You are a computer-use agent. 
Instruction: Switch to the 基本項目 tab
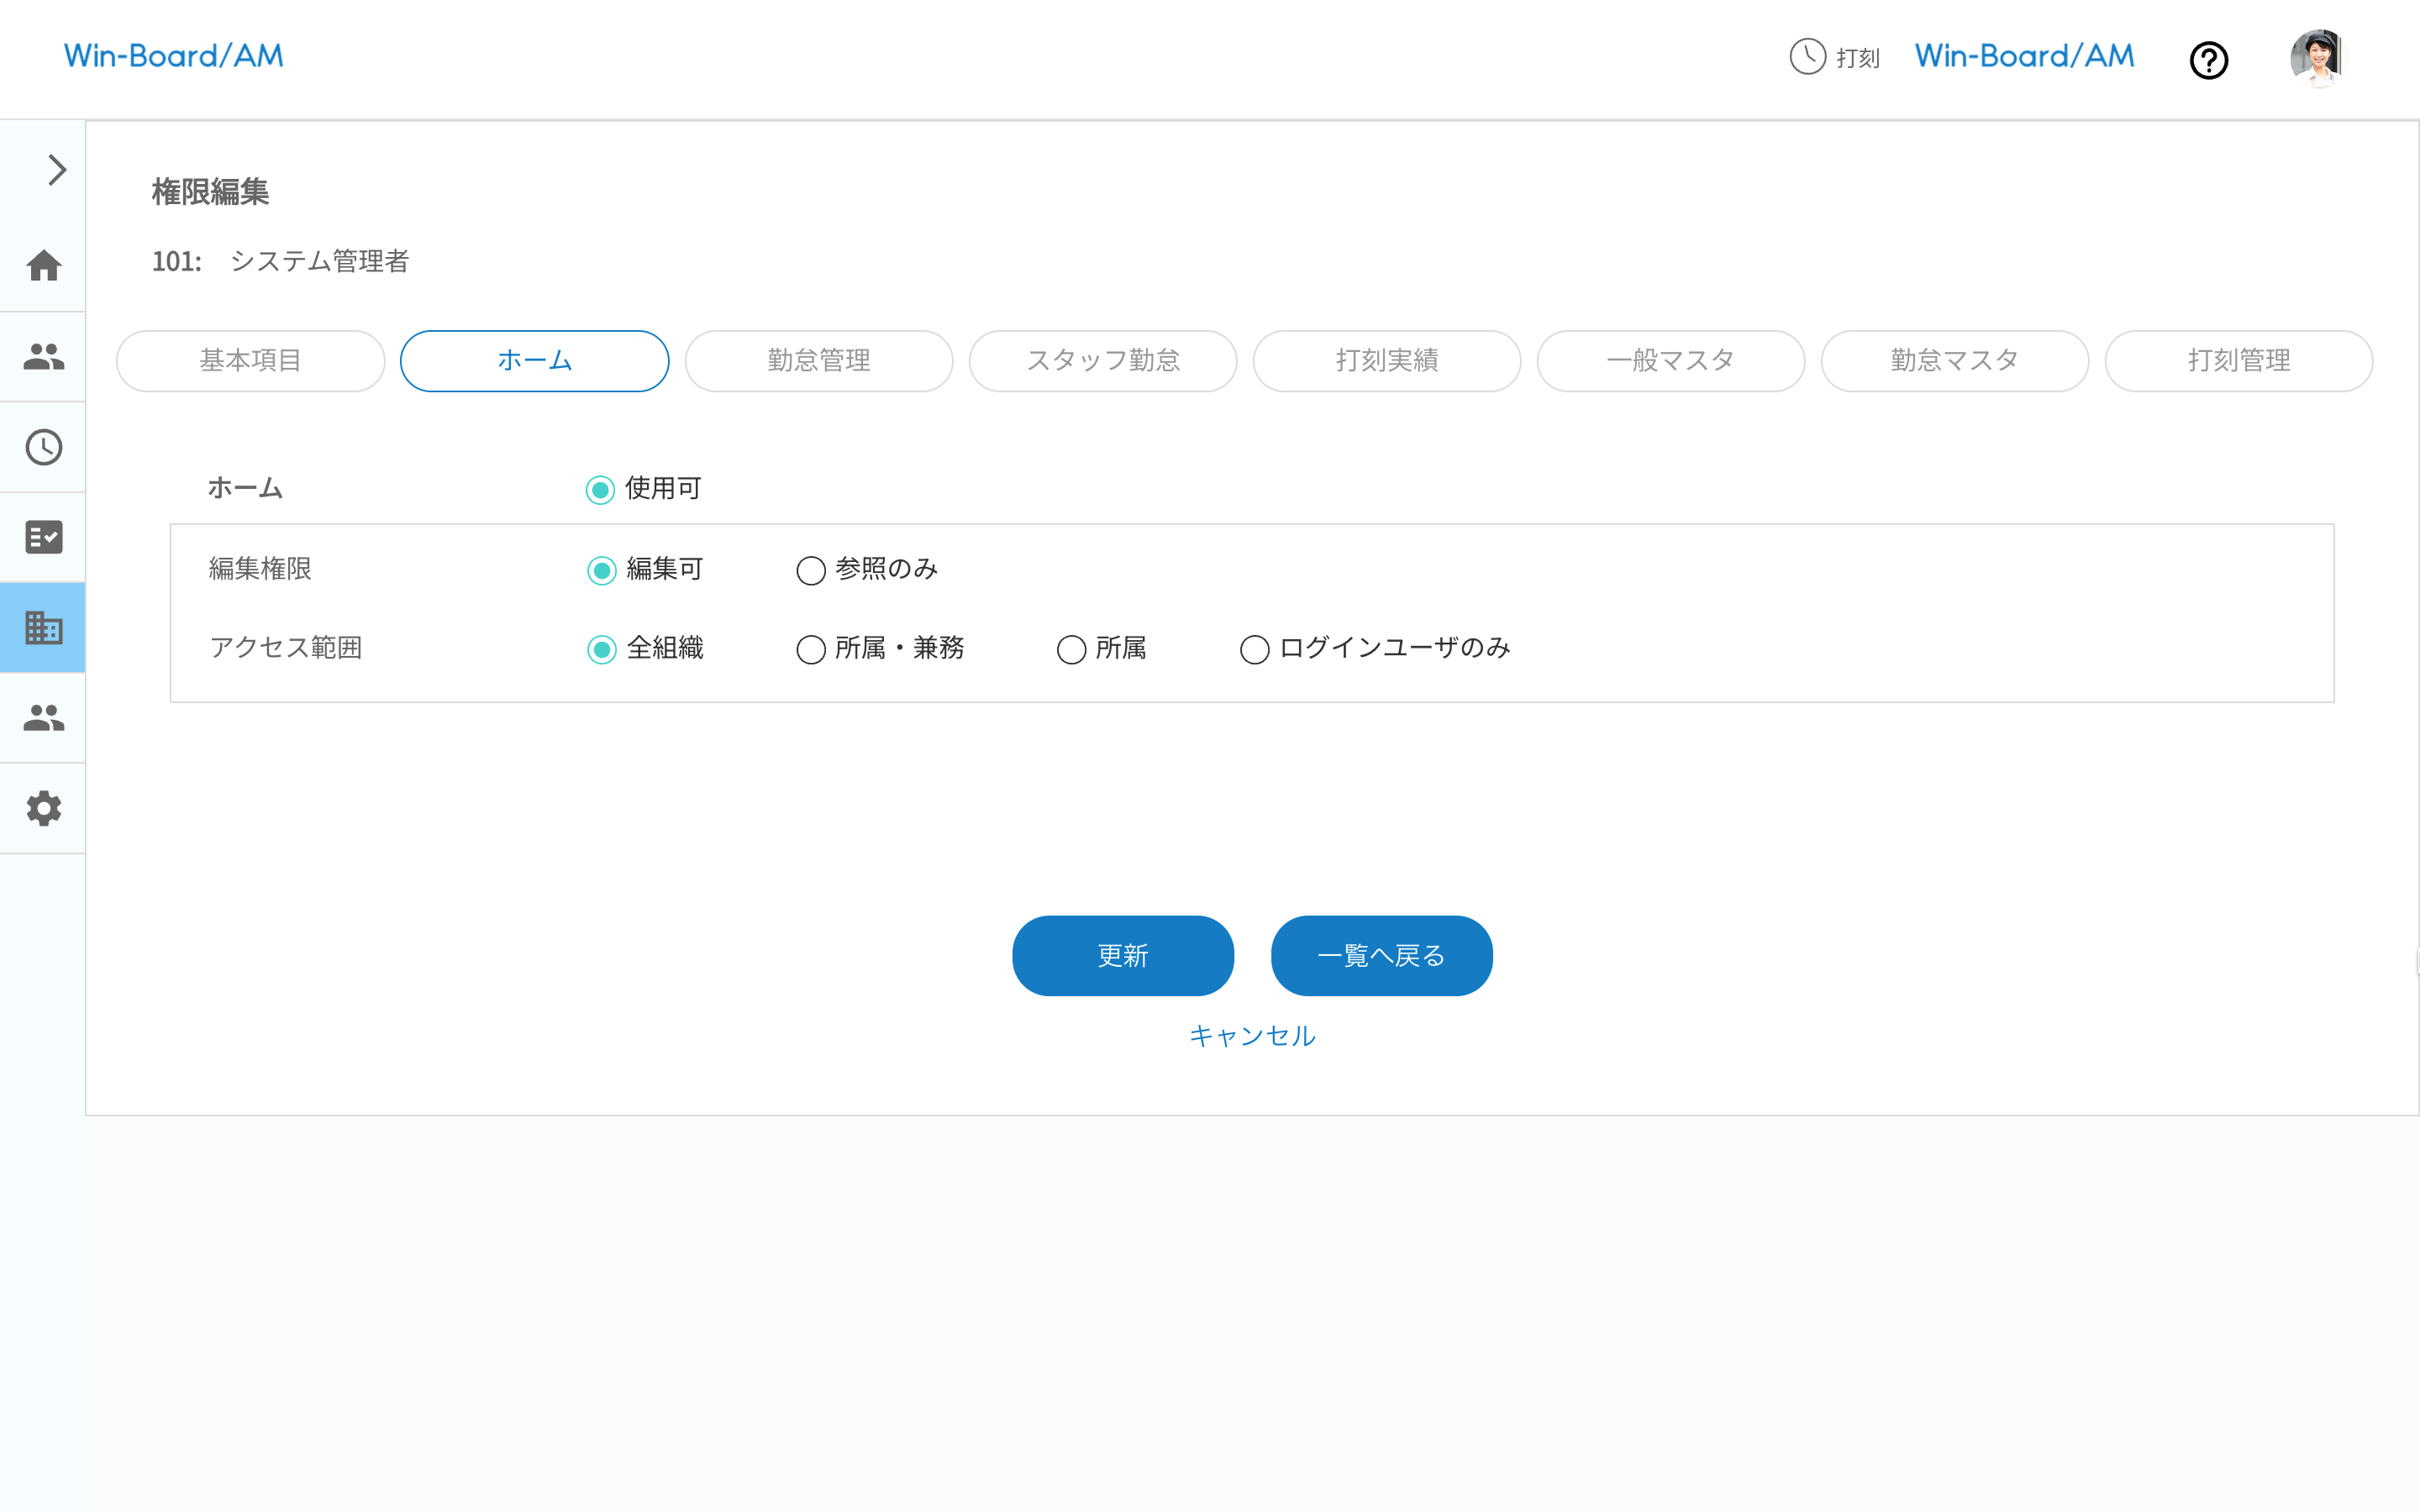(x=250, y=361)
